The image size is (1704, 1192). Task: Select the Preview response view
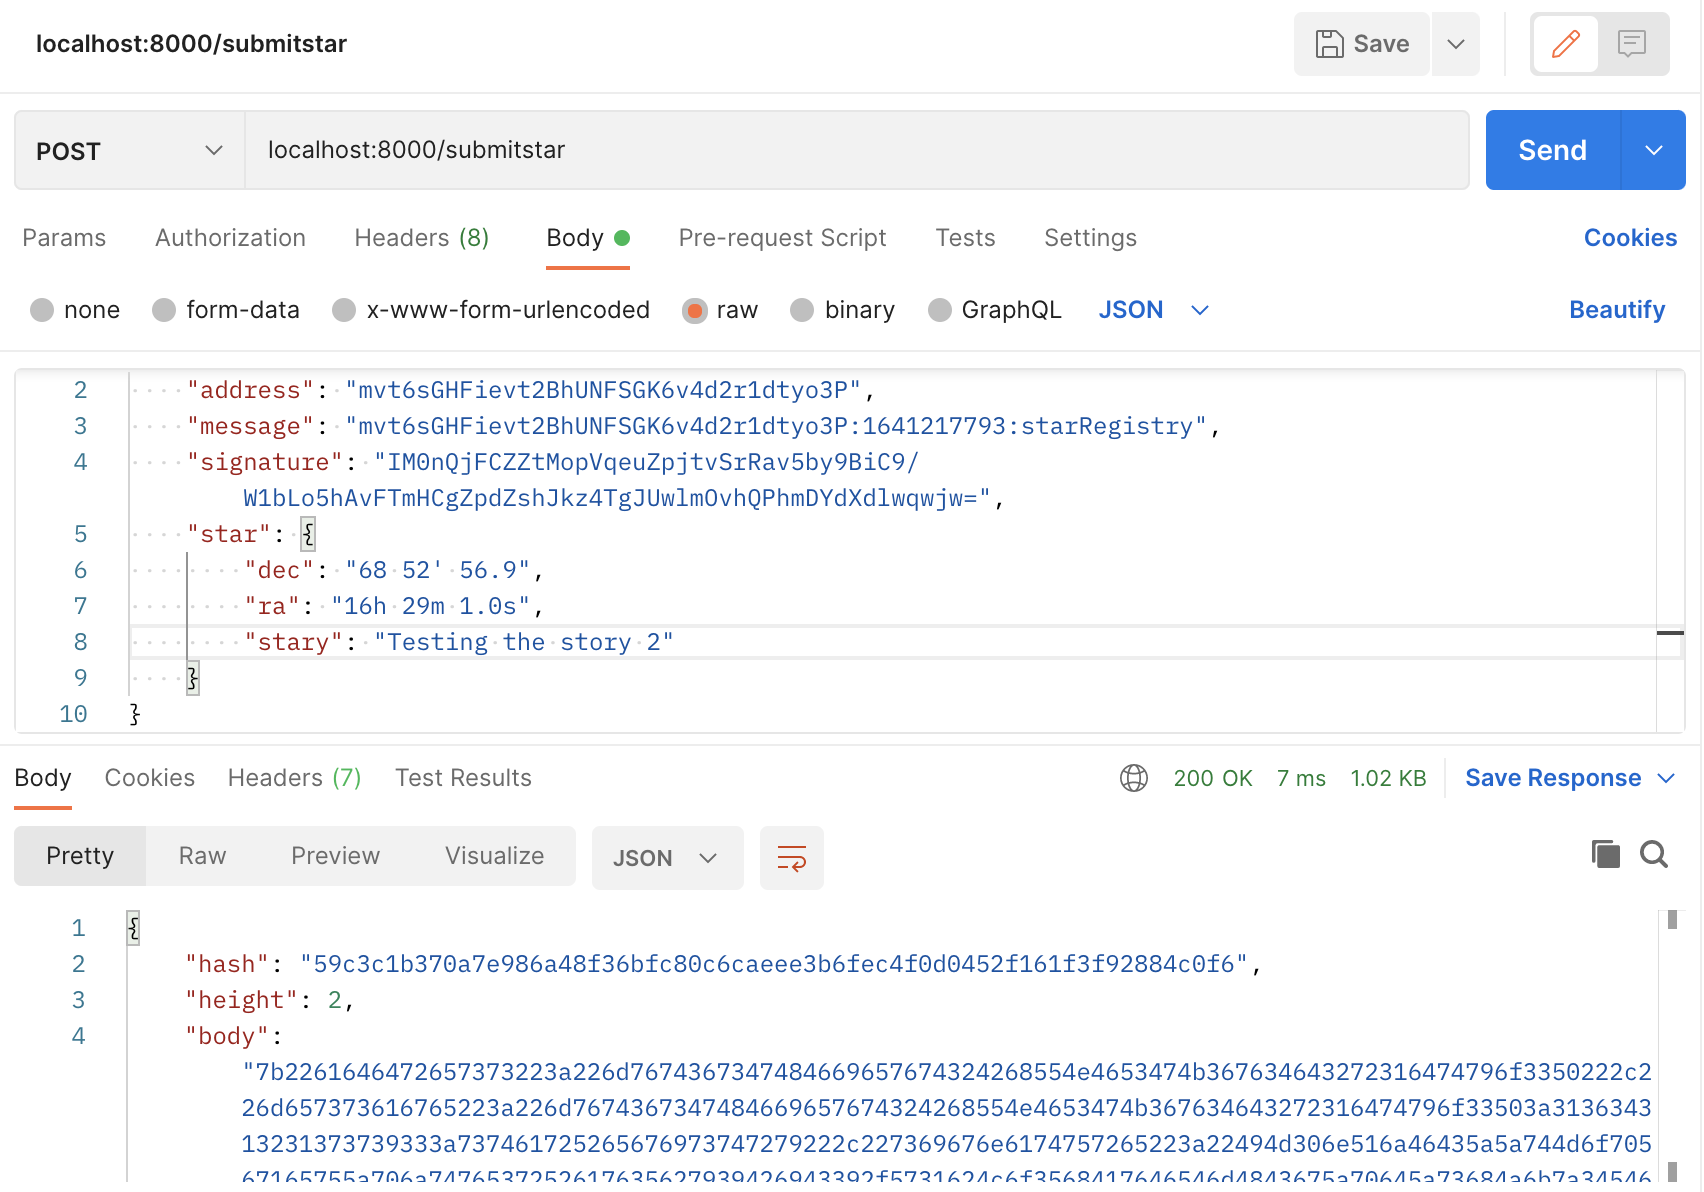(335, 856)
